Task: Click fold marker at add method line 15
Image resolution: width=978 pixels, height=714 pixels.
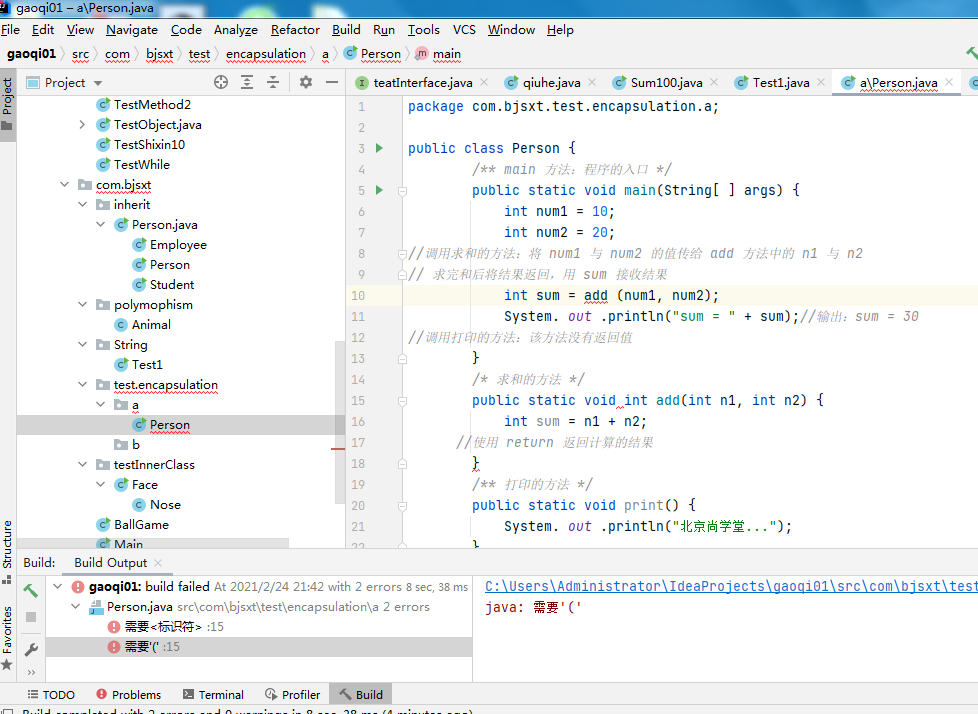Action: [402, 401]
